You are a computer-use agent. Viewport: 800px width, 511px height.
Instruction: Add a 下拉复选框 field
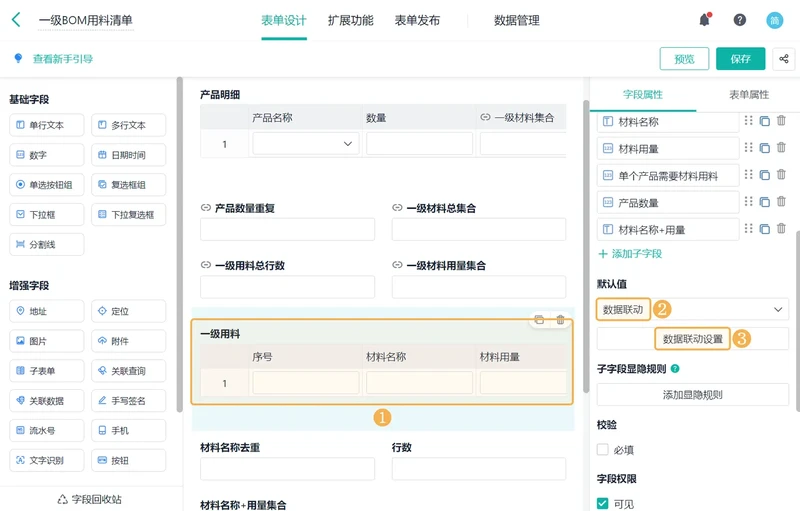coord(129,215)
